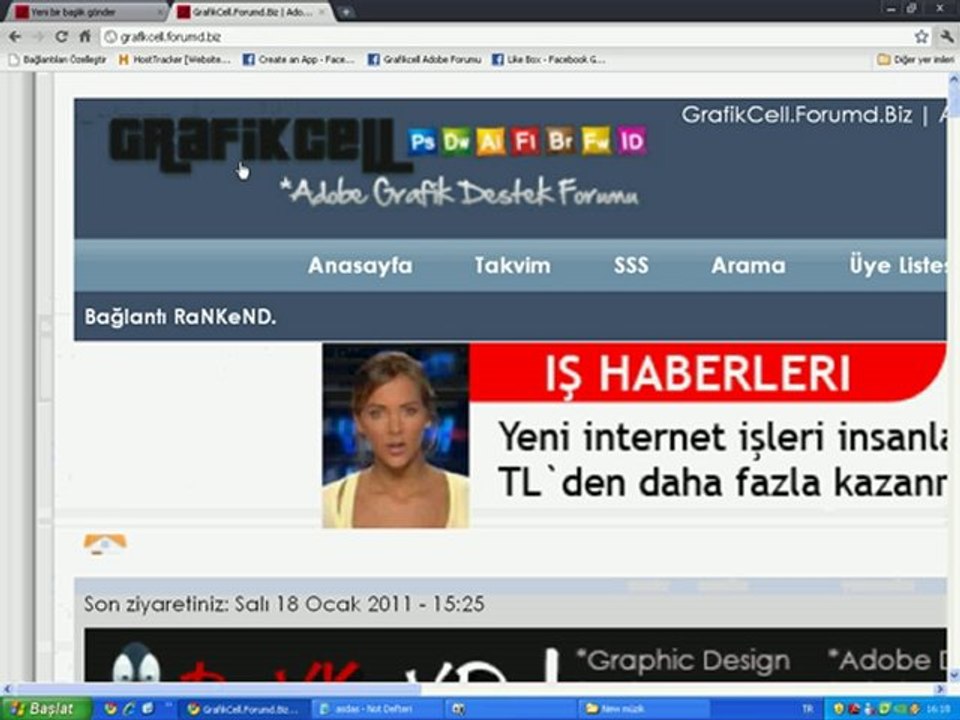Click Show Desktop quick launch icon
The width and height of the screenshot is (960, 720).
click(x=148, y=709)
